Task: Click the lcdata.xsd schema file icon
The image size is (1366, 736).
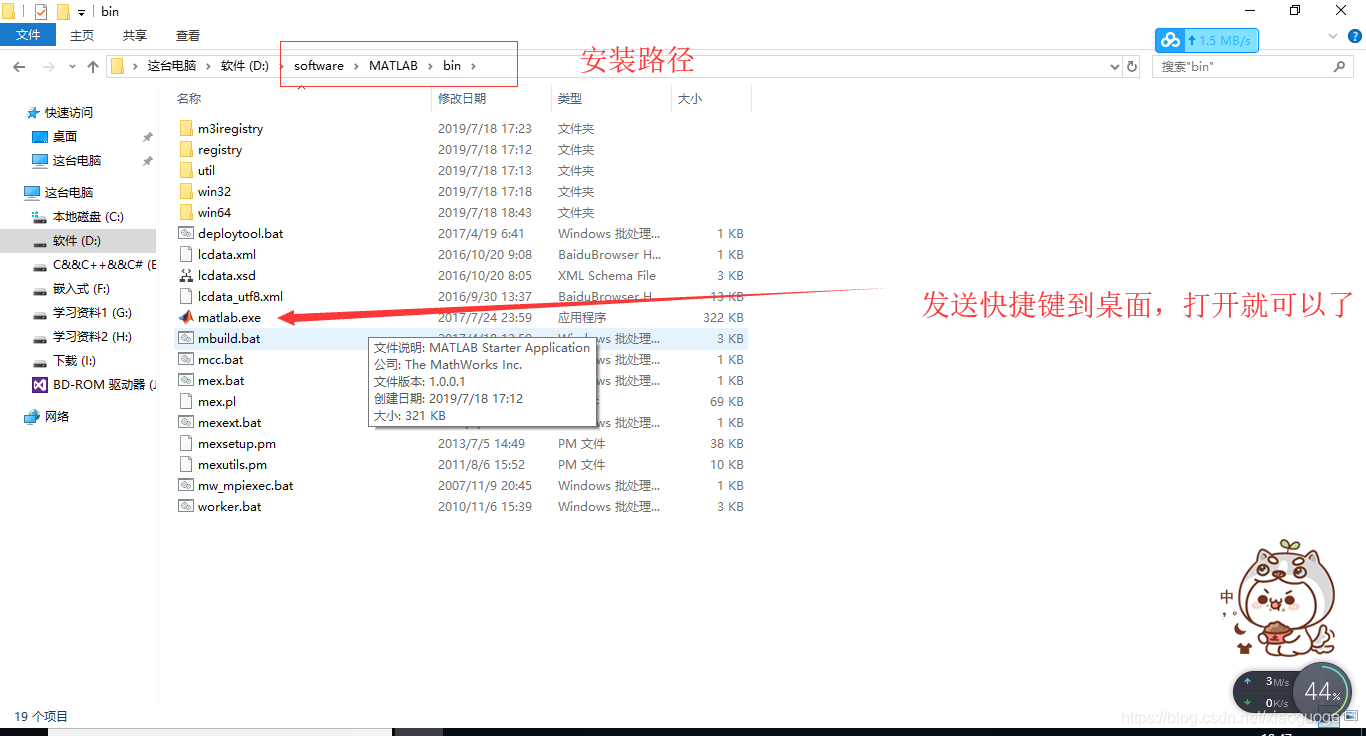Action: [185, 275]
